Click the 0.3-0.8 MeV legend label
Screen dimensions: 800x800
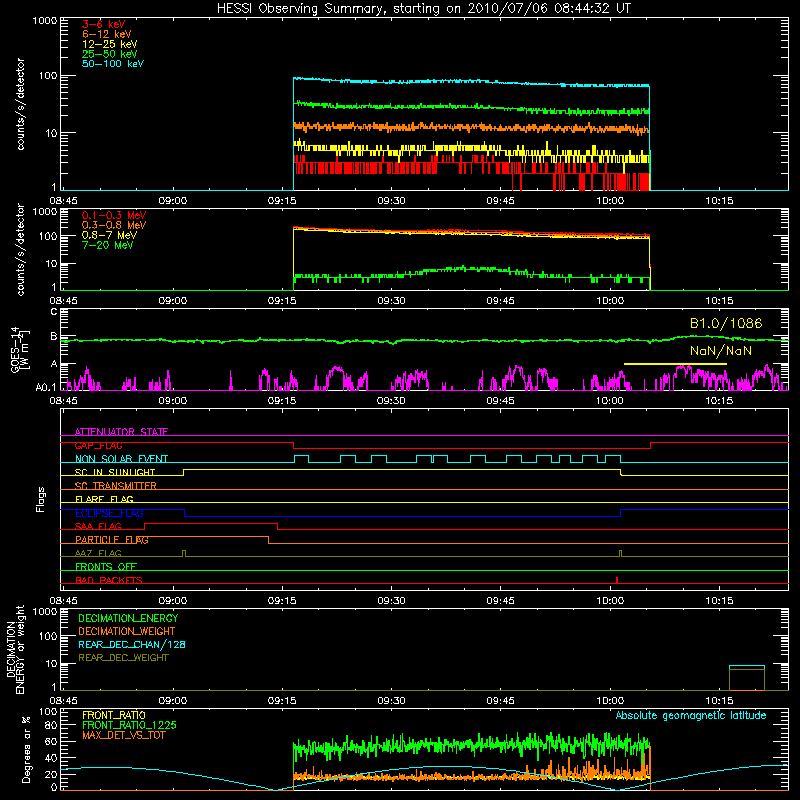pyautogui.click(x=114, y=225)
